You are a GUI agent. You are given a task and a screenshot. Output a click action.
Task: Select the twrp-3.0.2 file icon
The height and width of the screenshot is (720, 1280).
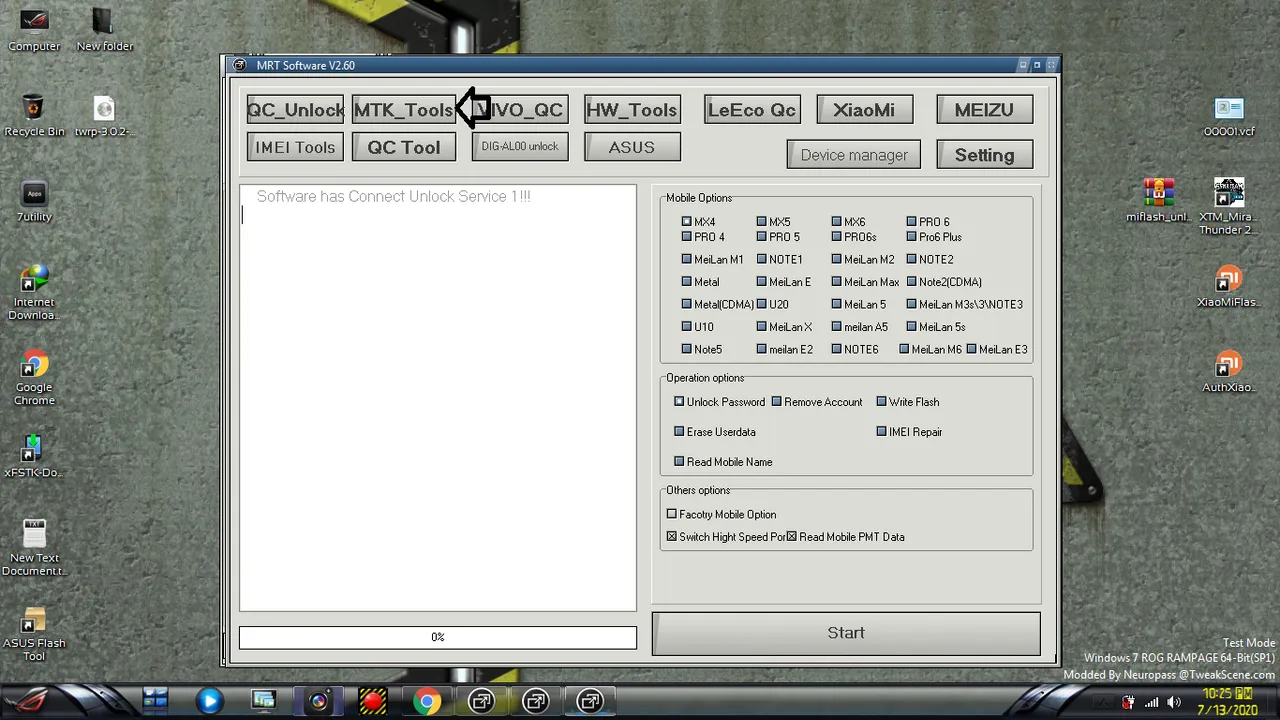click(104, 115)
